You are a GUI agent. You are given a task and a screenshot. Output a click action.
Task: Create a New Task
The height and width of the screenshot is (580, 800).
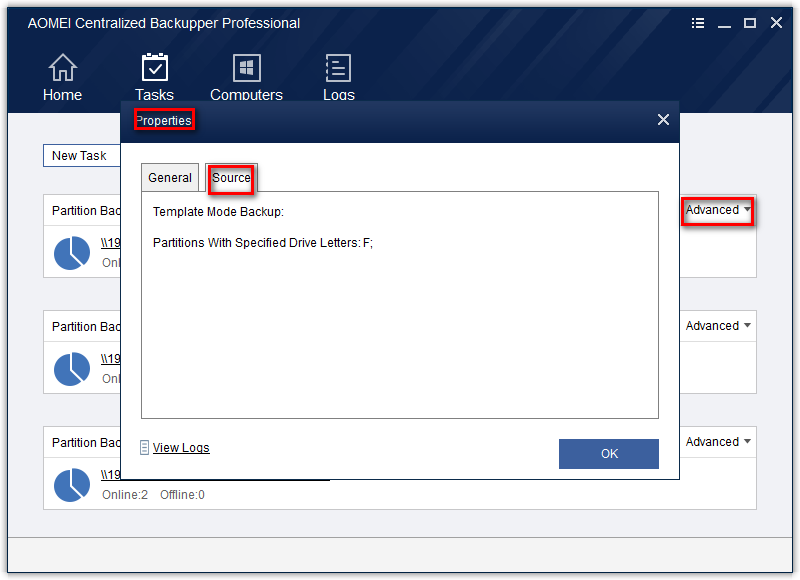pyautogui.click(x=82, y=156)
